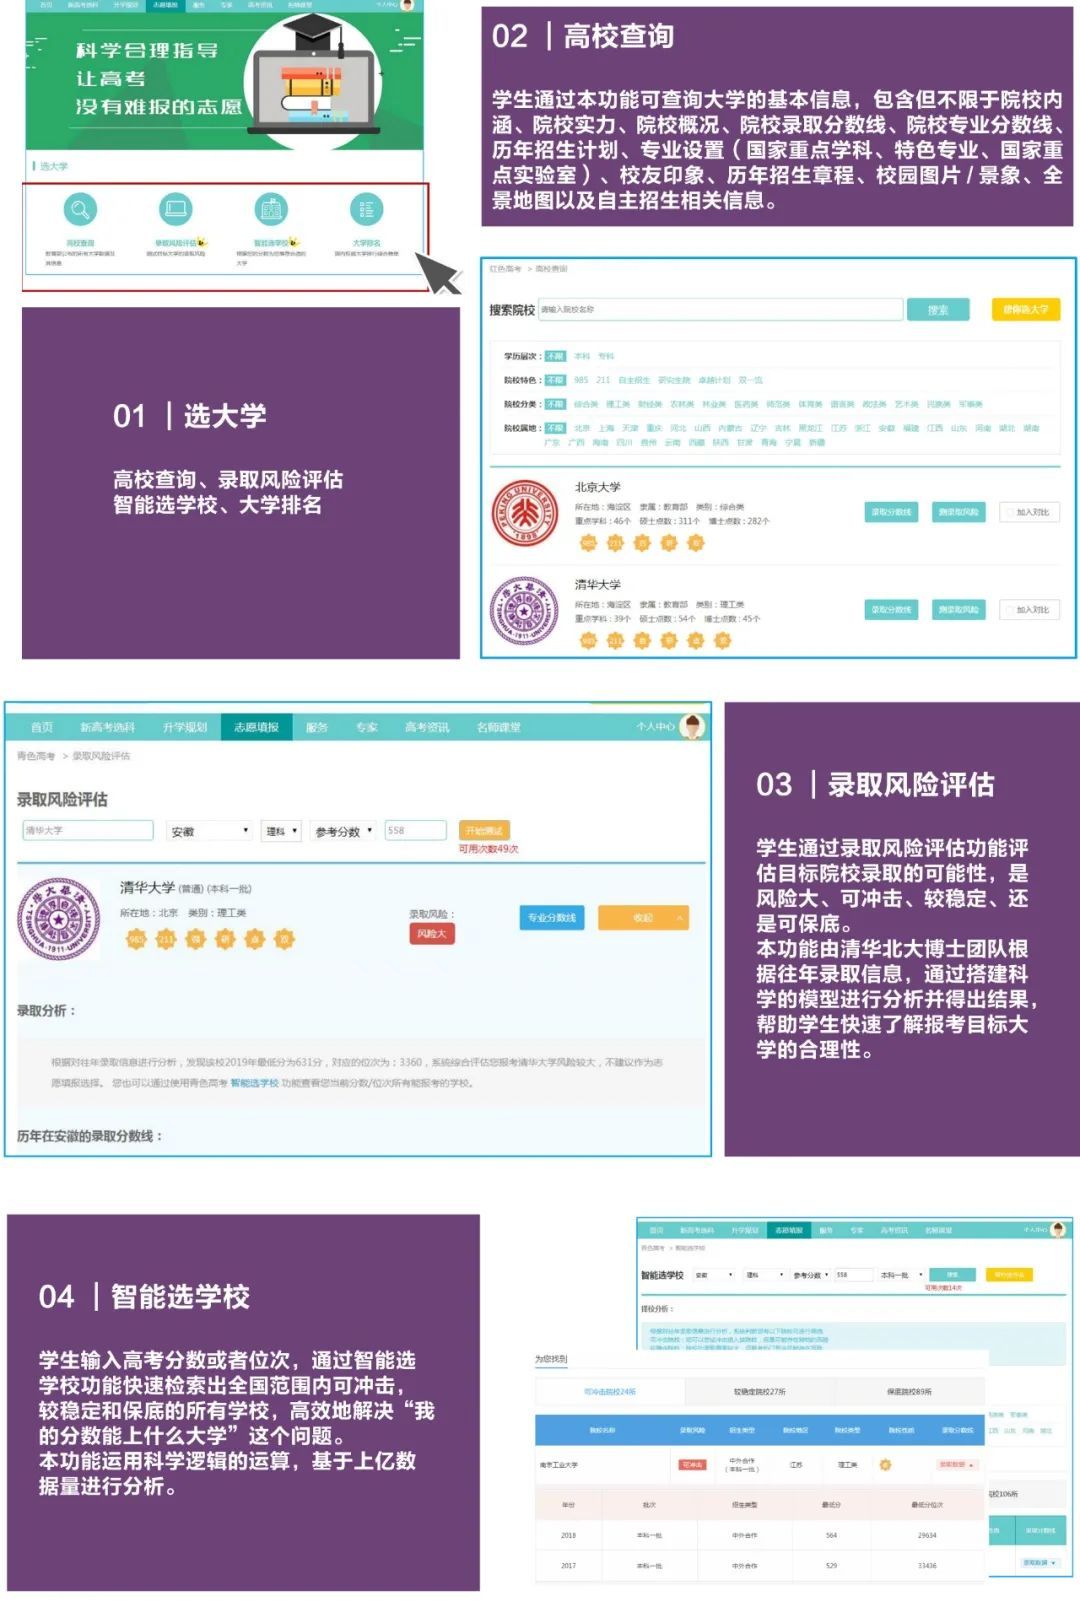
Task: Click the Peking University emblem
Action: tap(525, 513)
